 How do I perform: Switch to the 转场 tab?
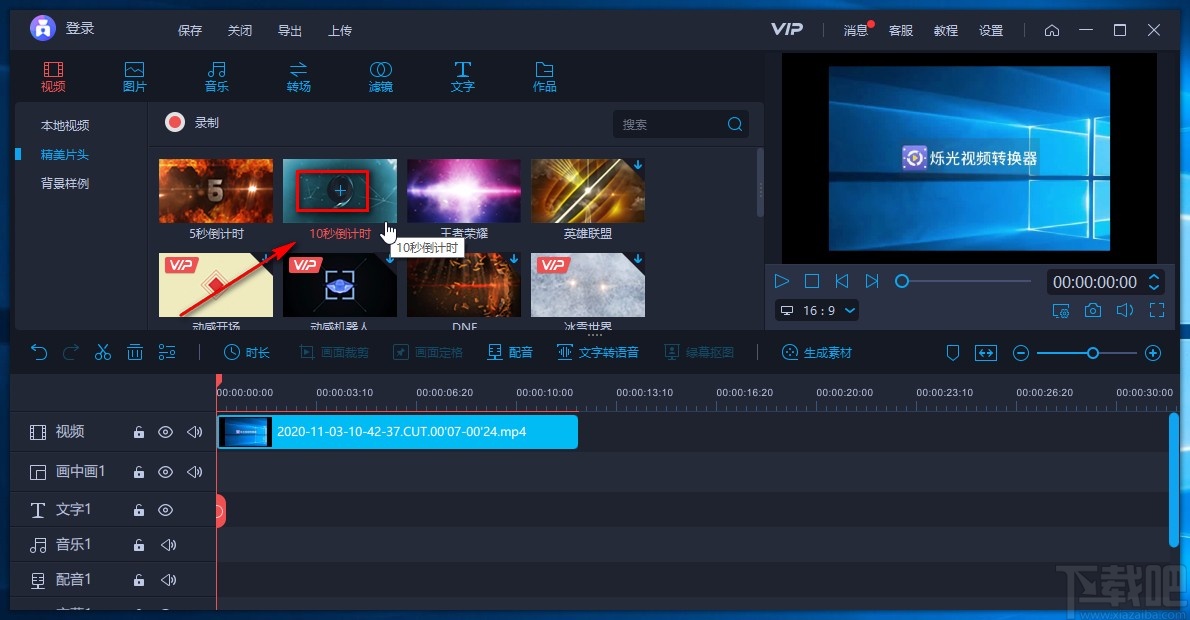(298, 76)
